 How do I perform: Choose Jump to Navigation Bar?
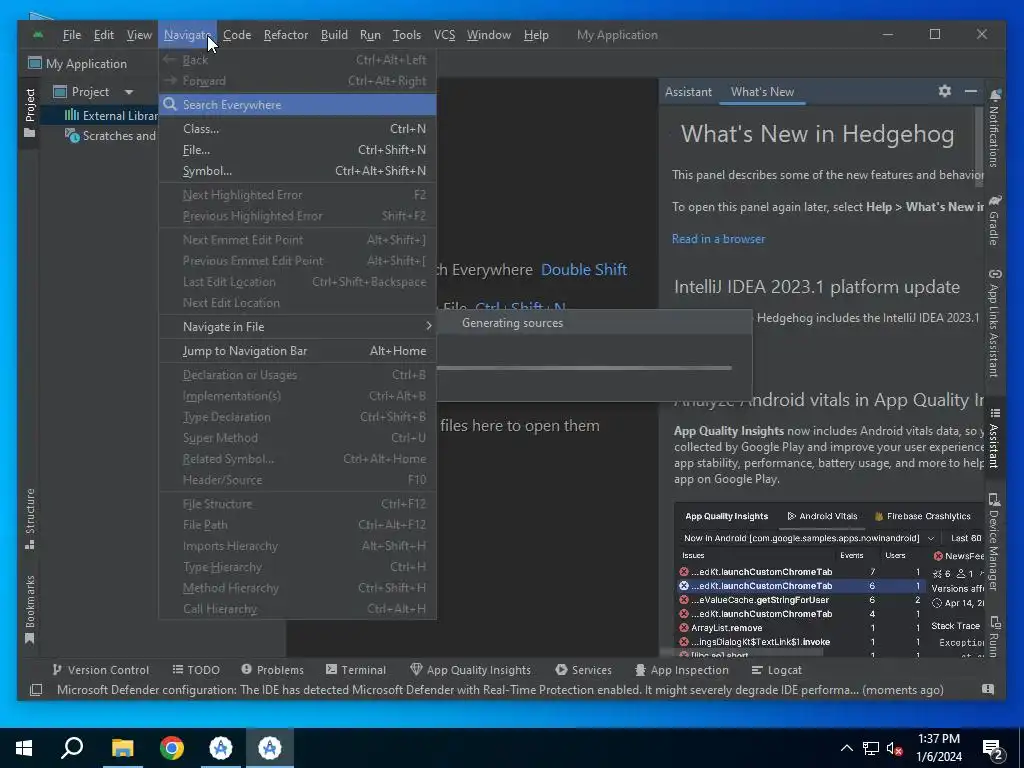[x=297, y=351]
